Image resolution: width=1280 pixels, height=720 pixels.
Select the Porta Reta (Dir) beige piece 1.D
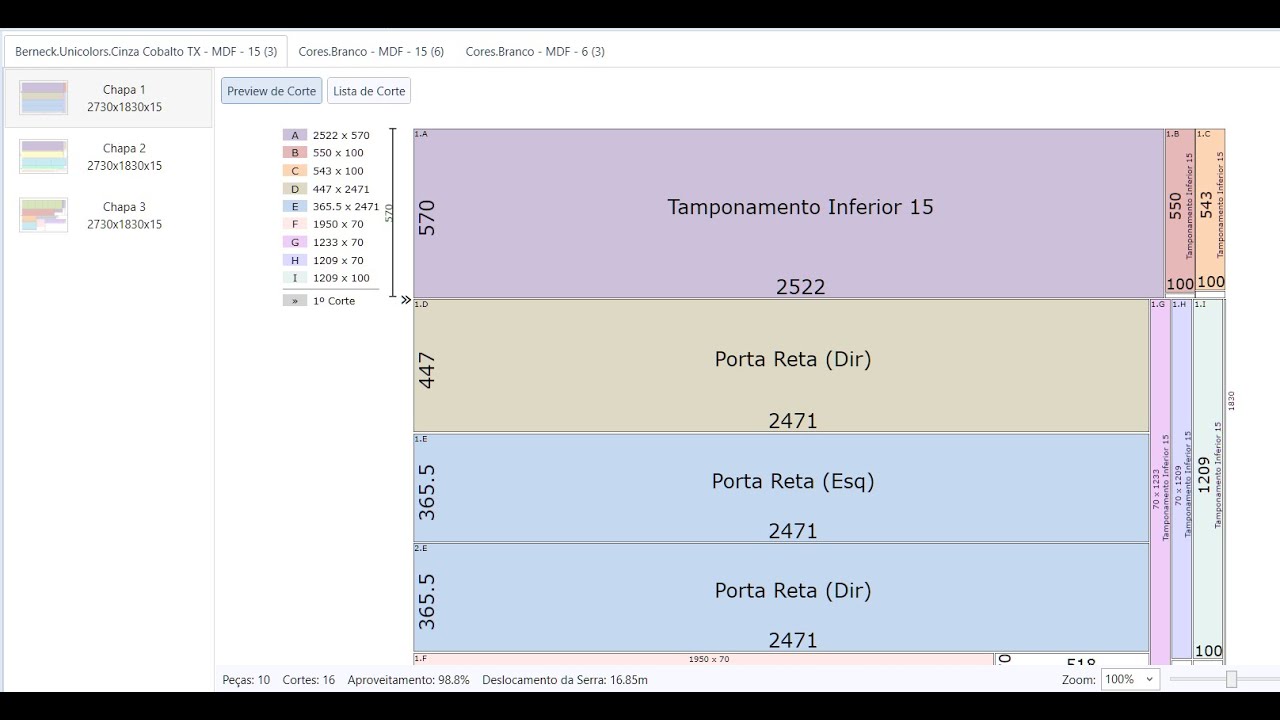click(781, 365)
